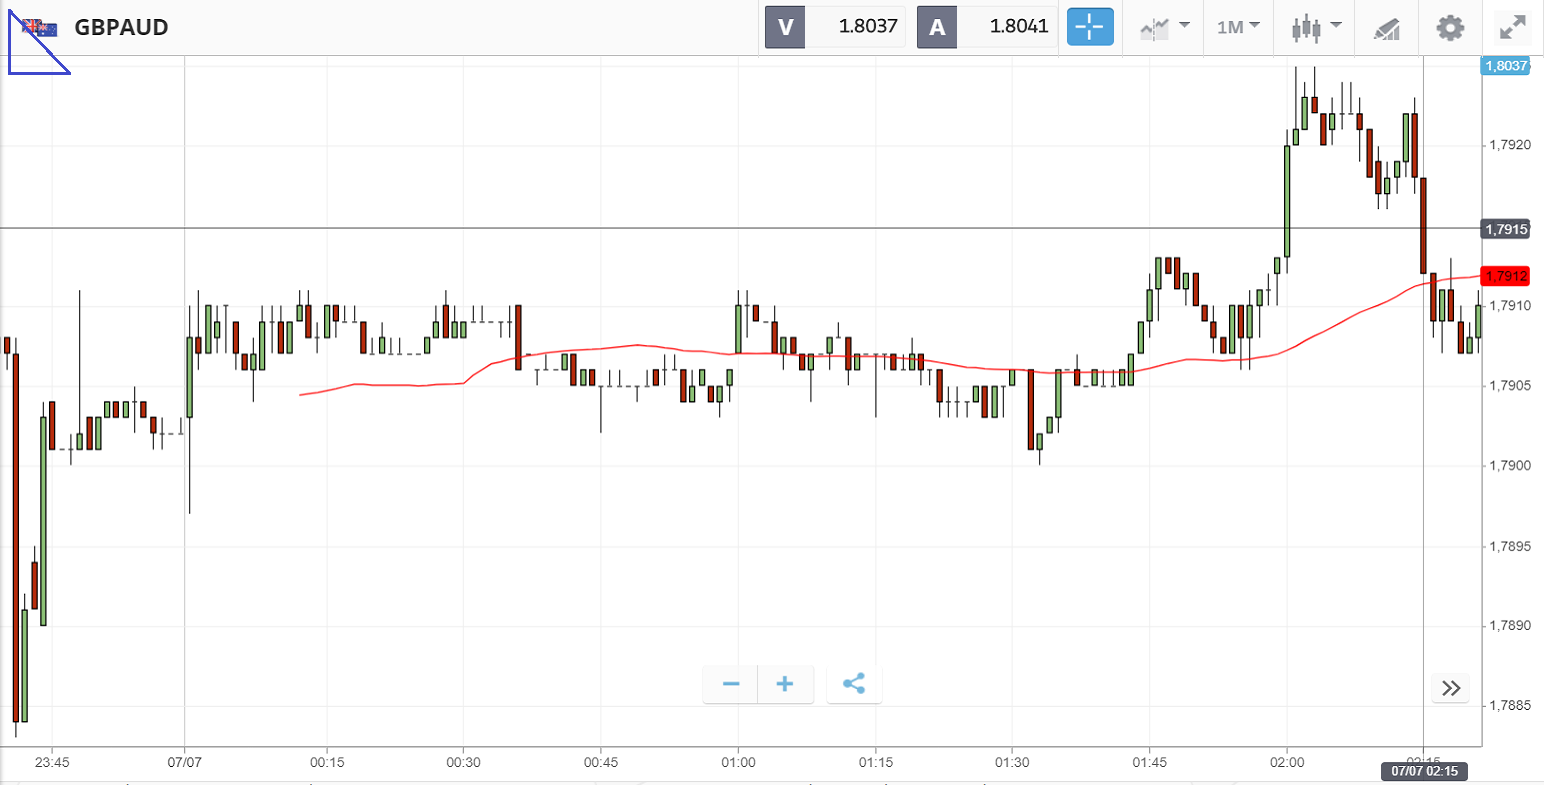1544x785 pixels.
Task: Zoom out the chart with minus button
Action: [x=731, y=684]
